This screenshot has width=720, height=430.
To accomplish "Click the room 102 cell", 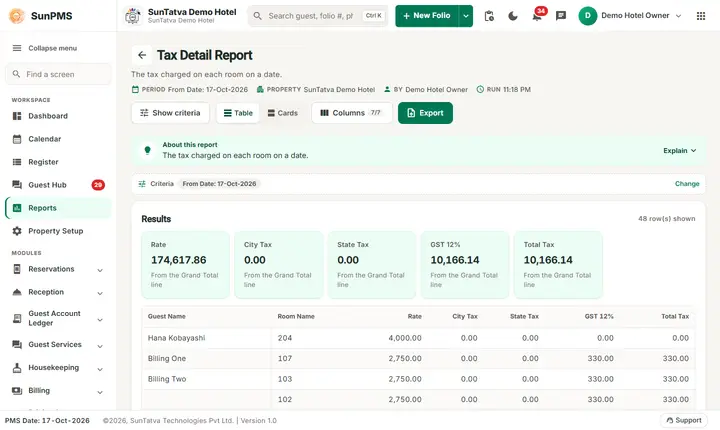I will (285, 400).
